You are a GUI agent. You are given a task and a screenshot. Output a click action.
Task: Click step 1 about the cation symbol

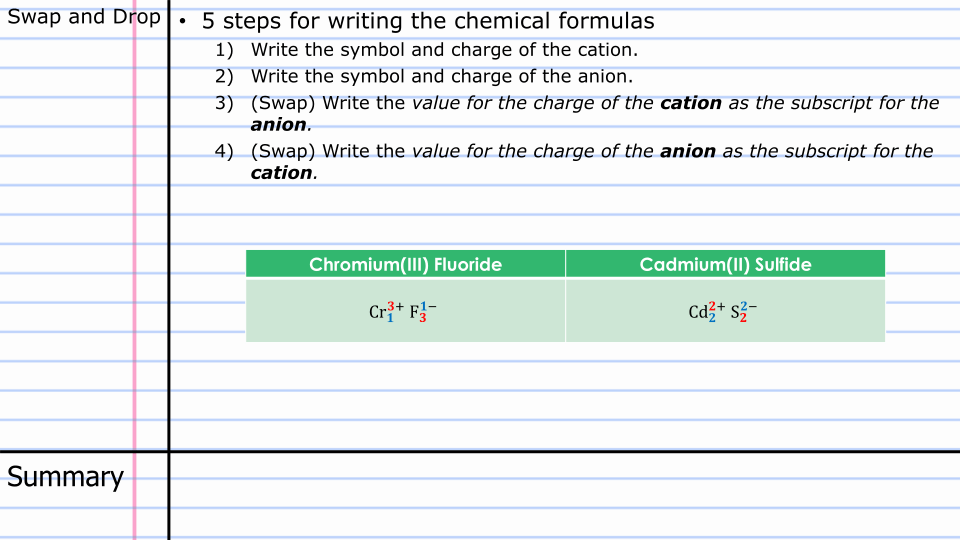point(443,50)
